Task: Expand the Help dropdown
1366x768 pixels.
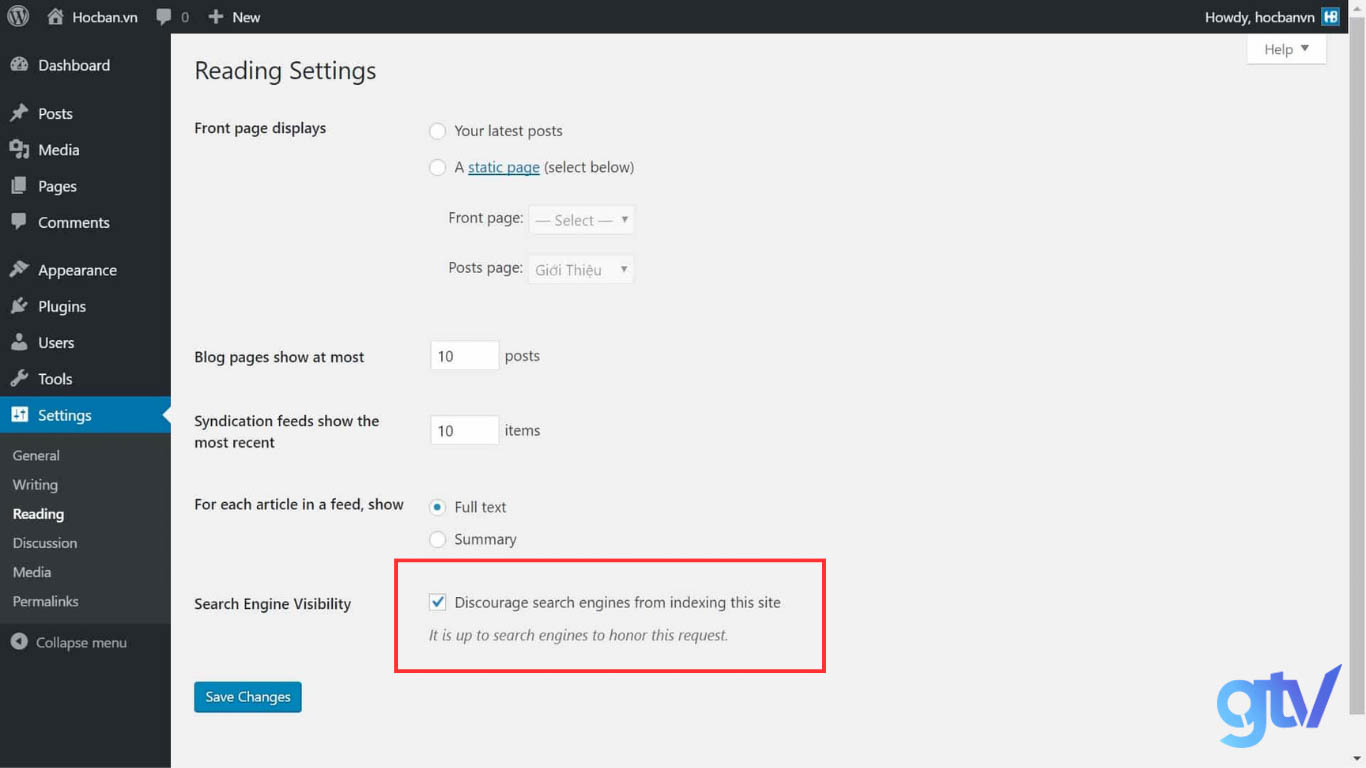Action: pos(1286,48)
